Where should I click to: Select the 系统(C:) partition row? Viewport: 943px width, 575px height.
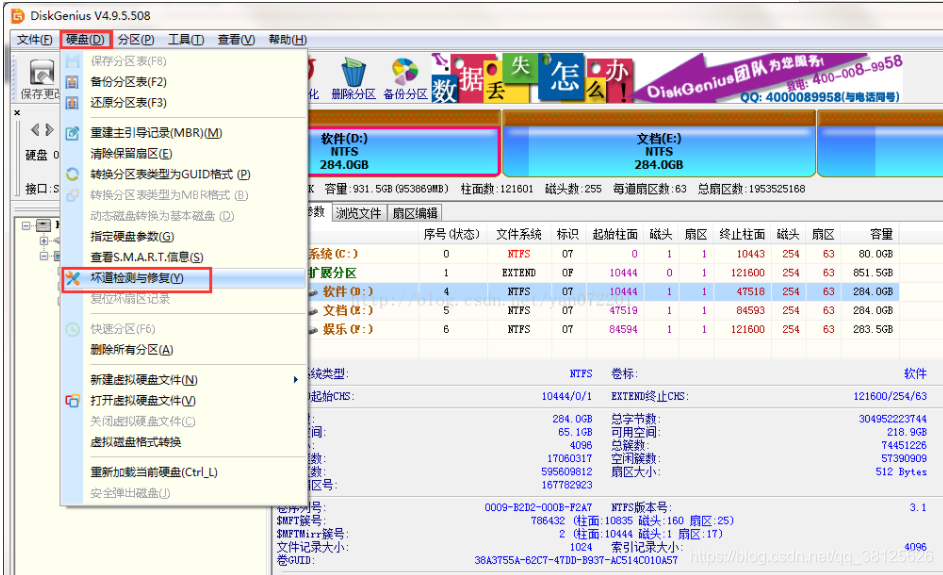pyautogui.click(x=603, y=254)
